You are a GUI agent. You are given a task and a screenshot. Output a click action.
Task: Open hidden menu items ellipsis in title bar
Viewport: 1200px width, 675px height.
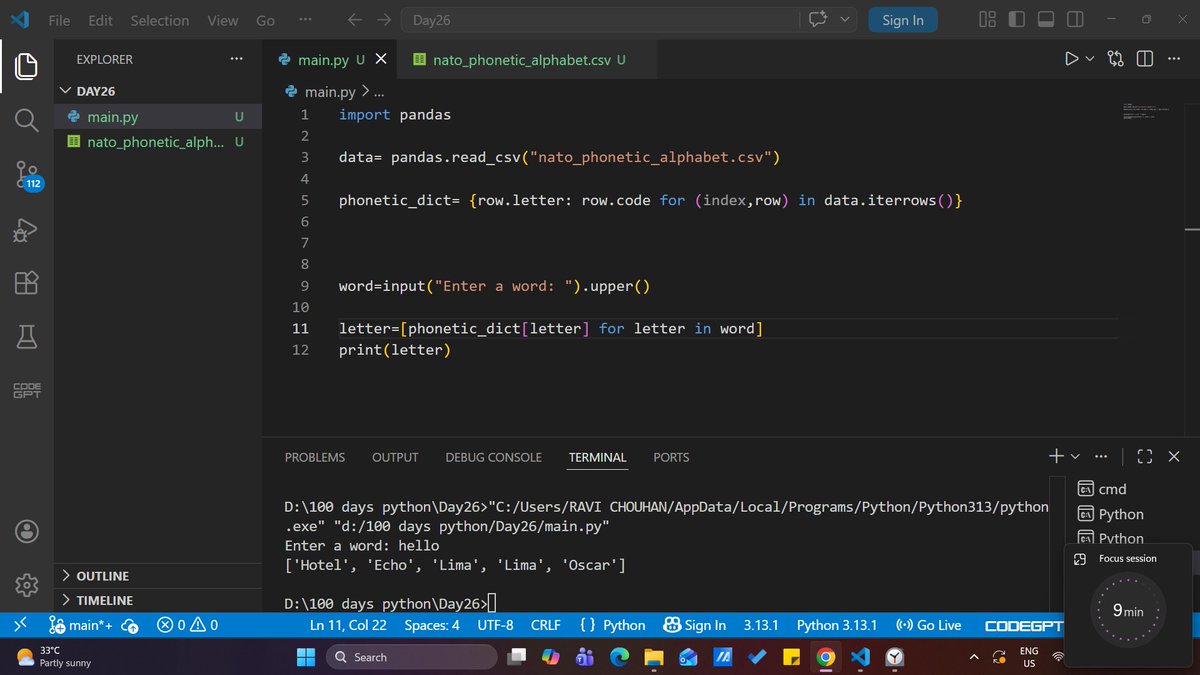305,20
